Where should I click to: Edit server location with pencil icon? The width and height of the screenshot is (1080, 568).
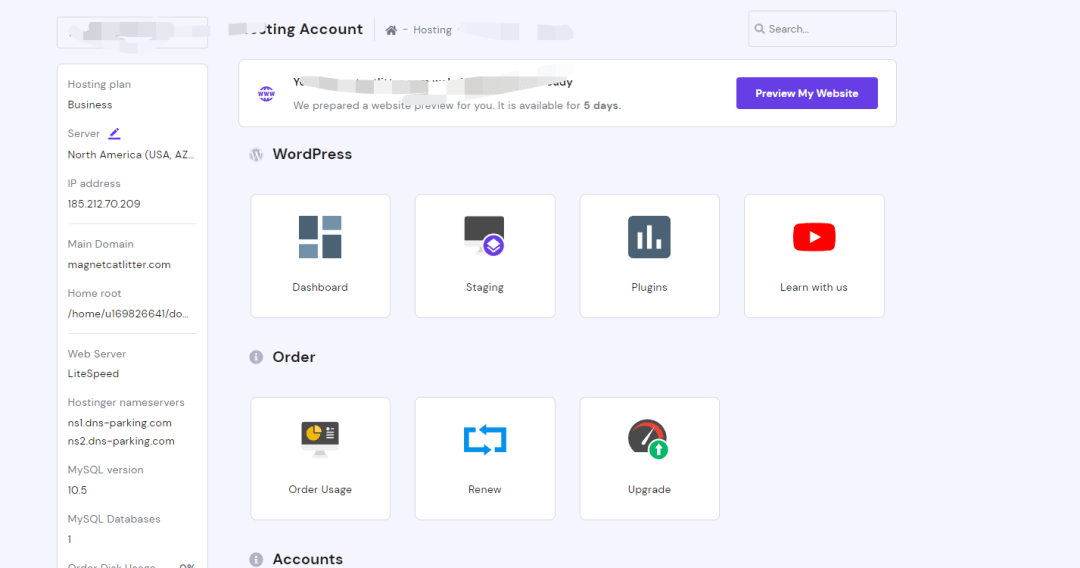click(x=114, y=133)
